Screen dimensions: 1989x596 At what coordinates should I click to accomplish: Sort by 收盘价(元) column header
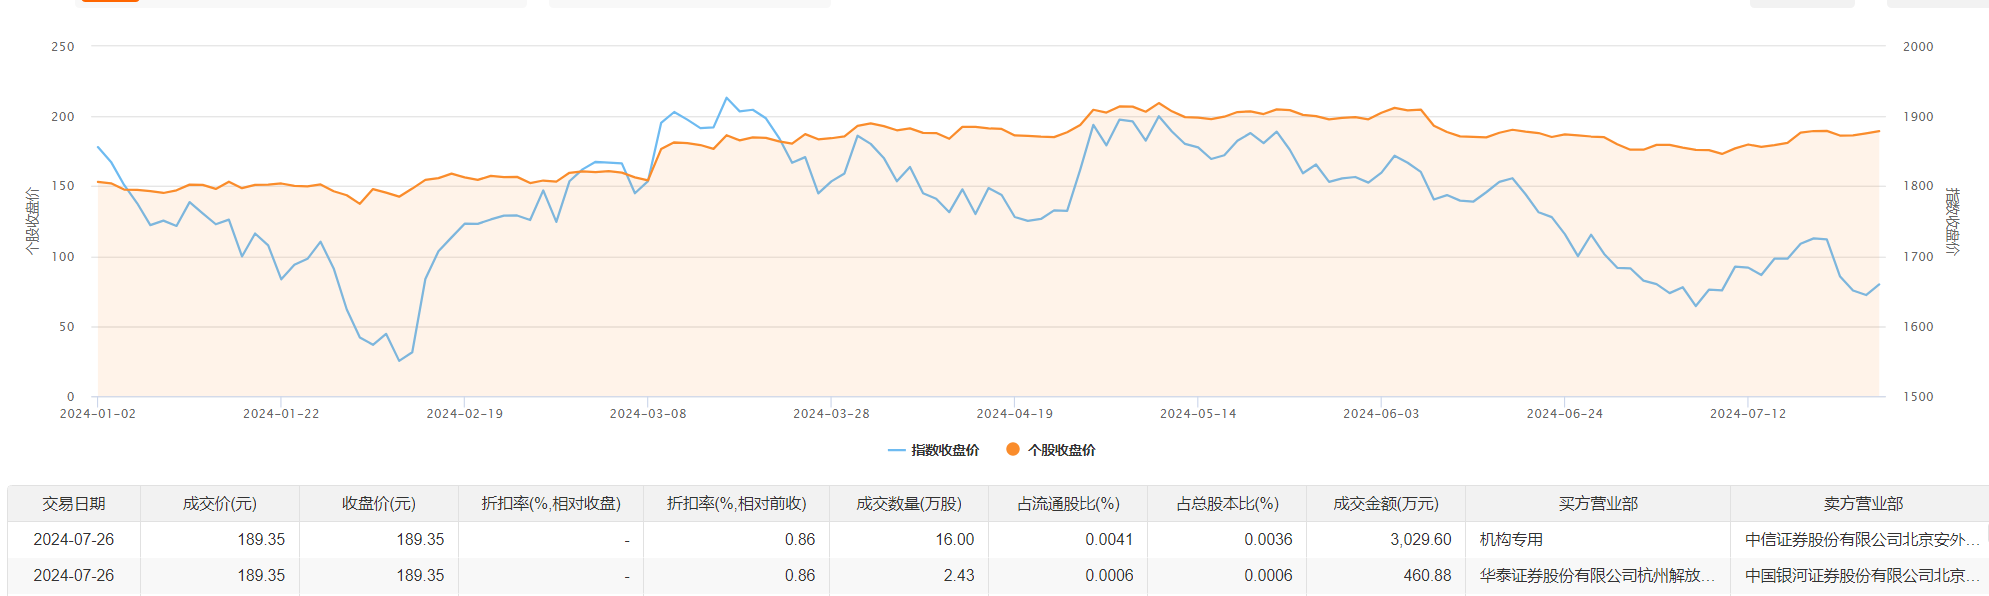coord(379,504)
